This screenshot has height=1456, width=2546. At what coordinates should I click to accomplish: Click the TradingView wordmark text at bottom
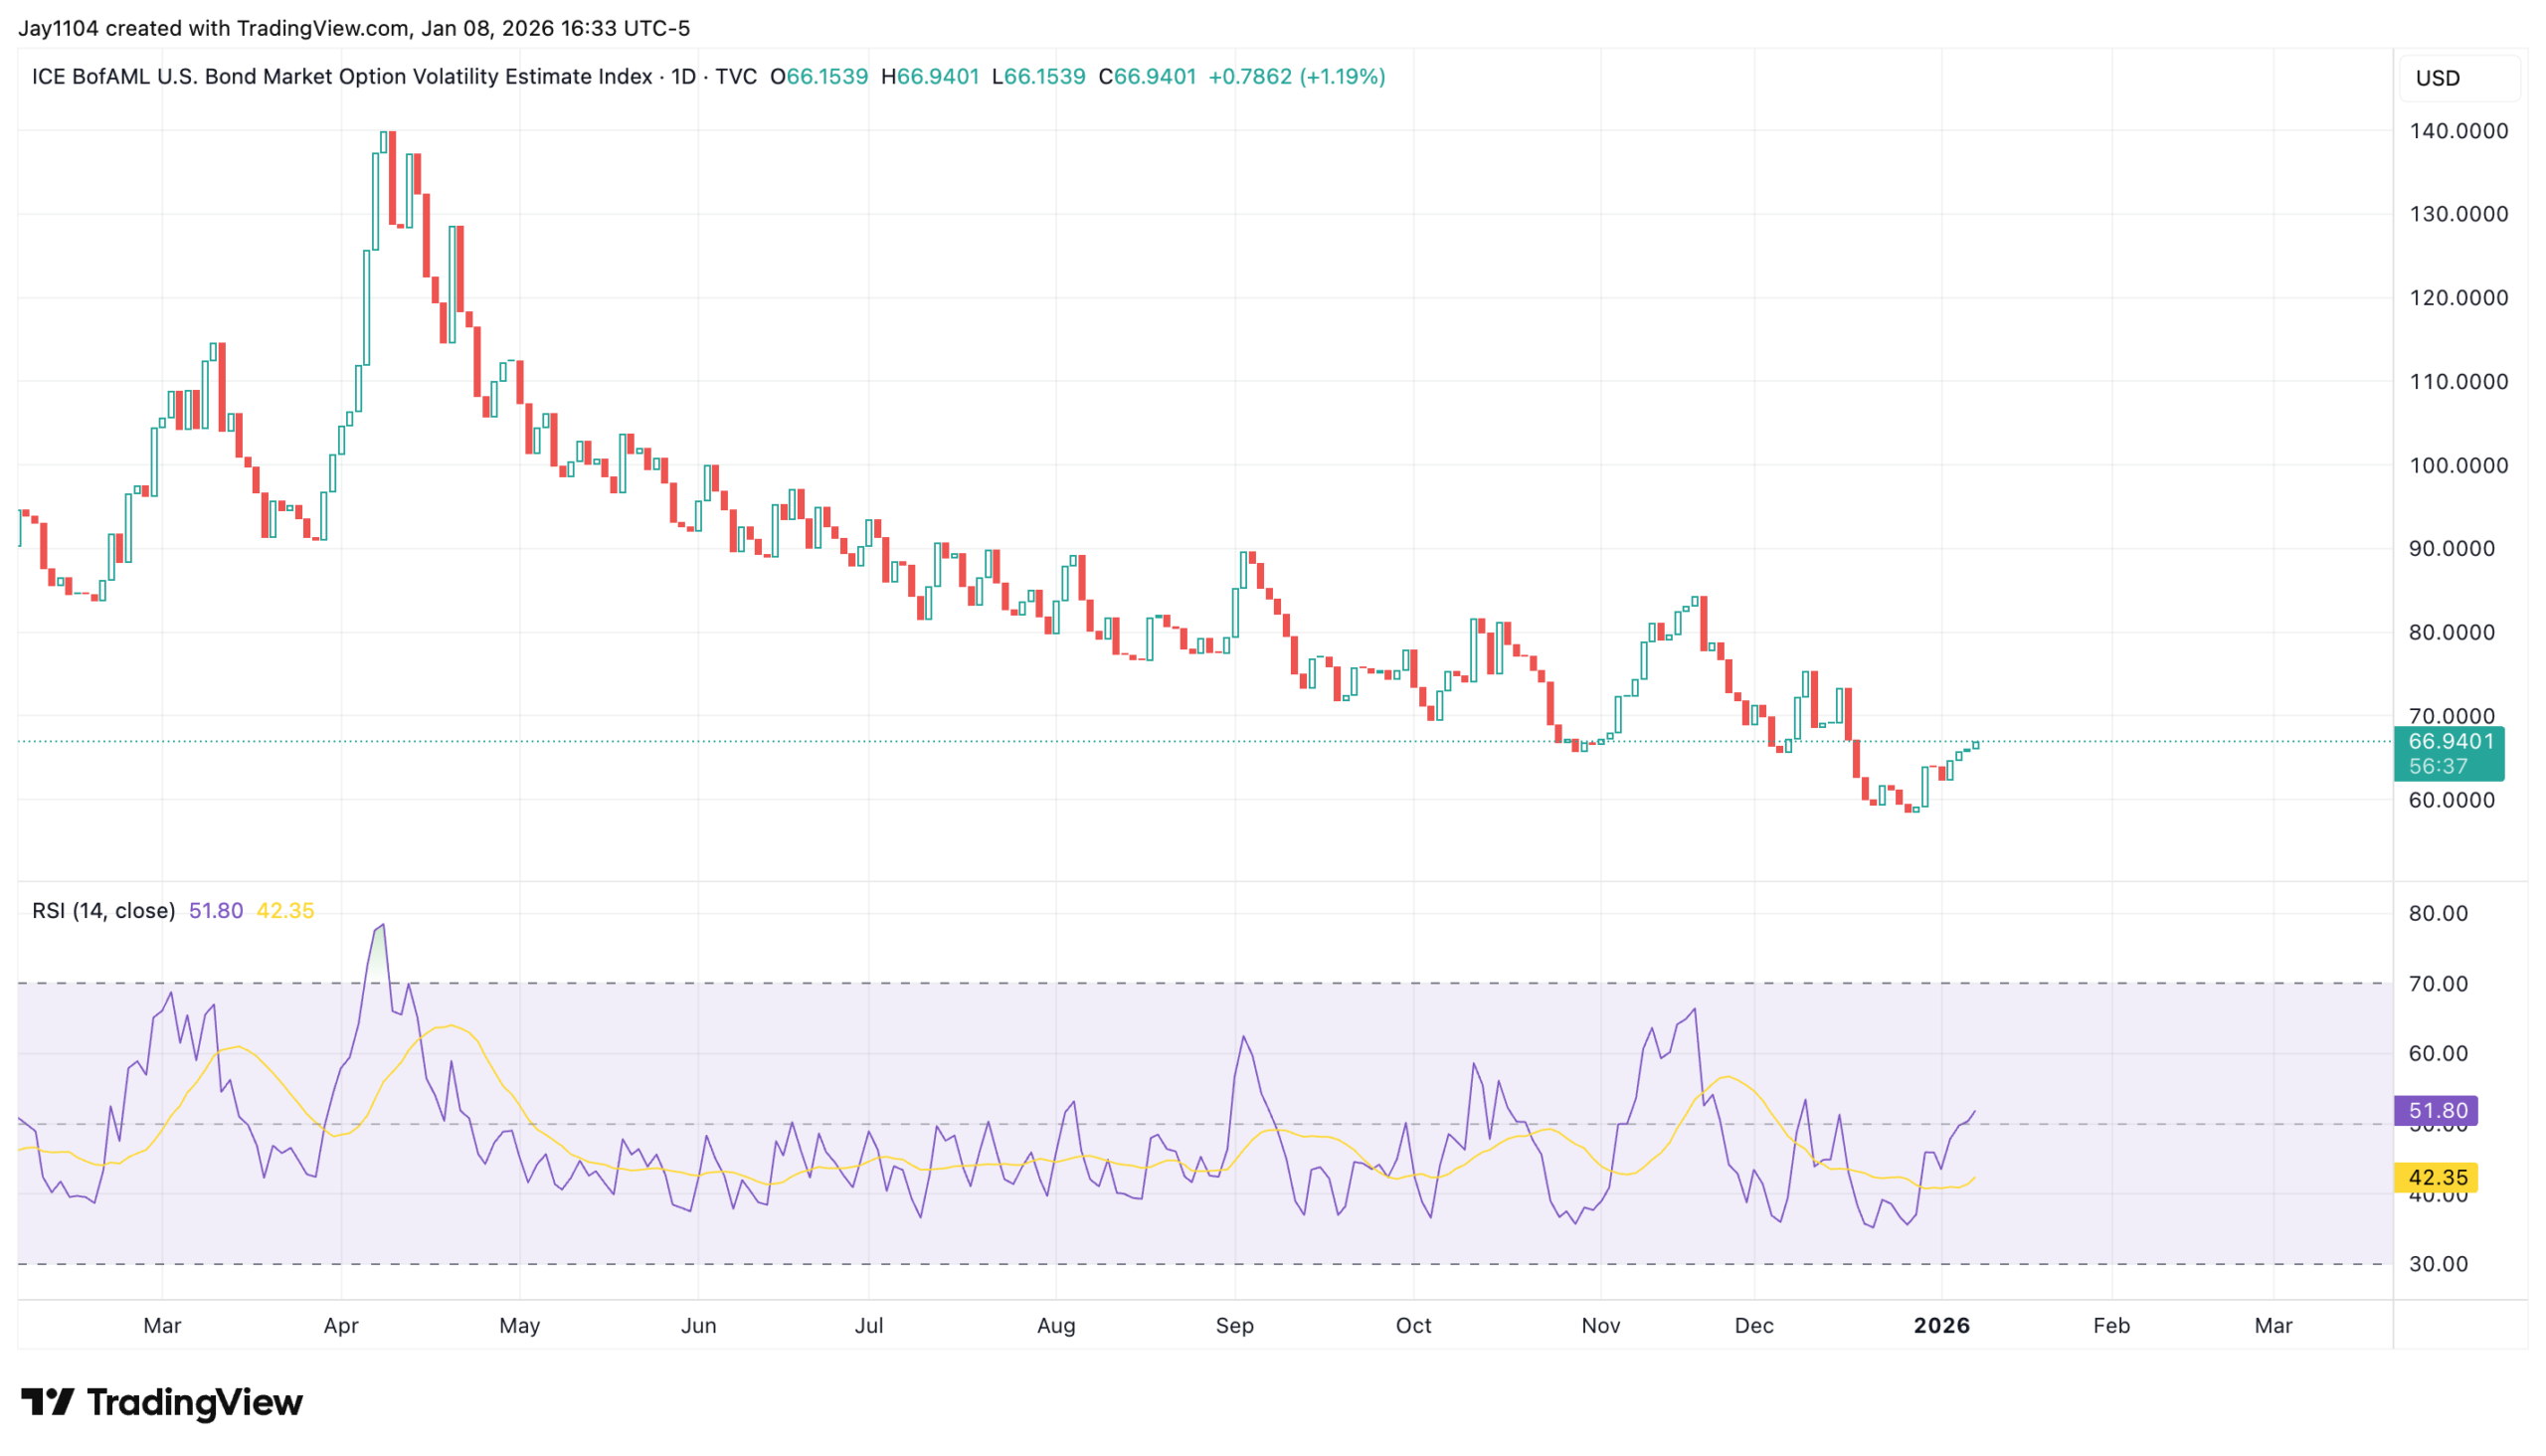click(x=195, y=1402)
